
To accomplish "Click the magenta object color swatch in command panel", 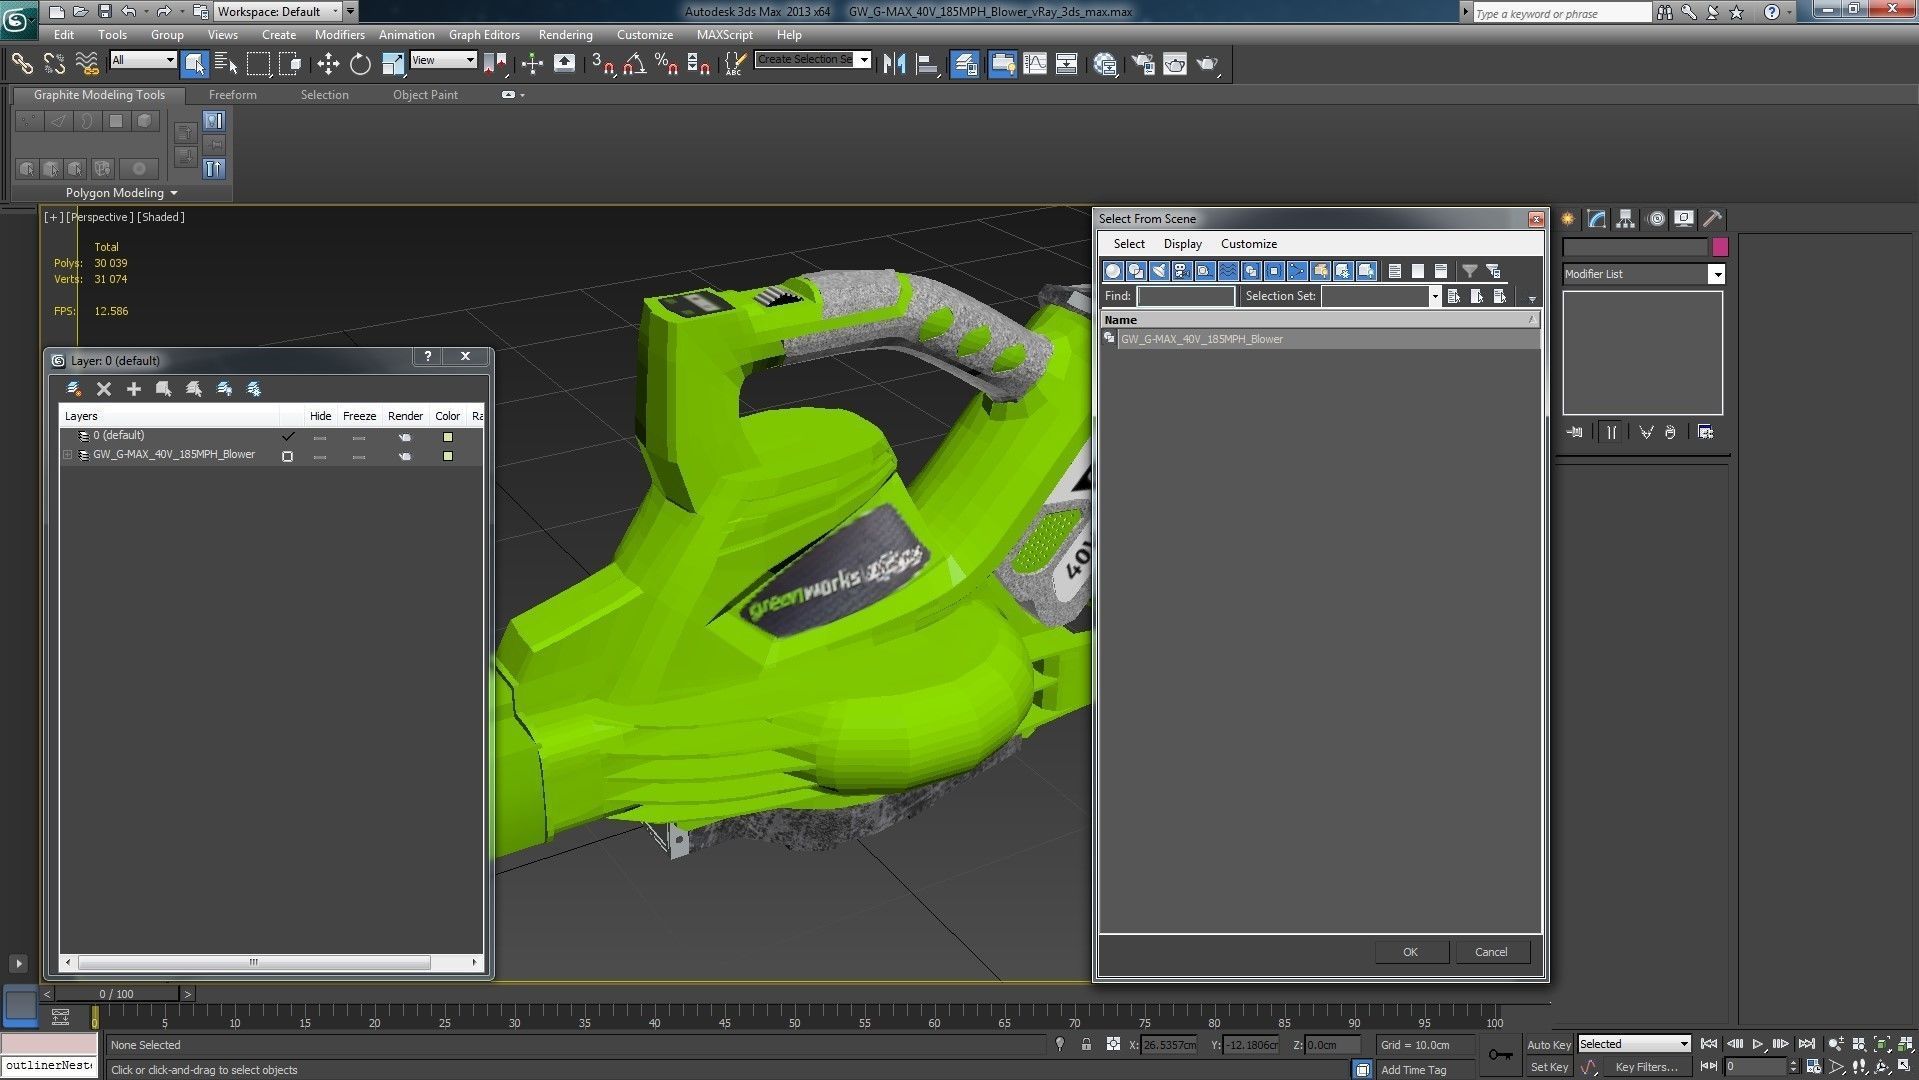I will point(1720,247).
